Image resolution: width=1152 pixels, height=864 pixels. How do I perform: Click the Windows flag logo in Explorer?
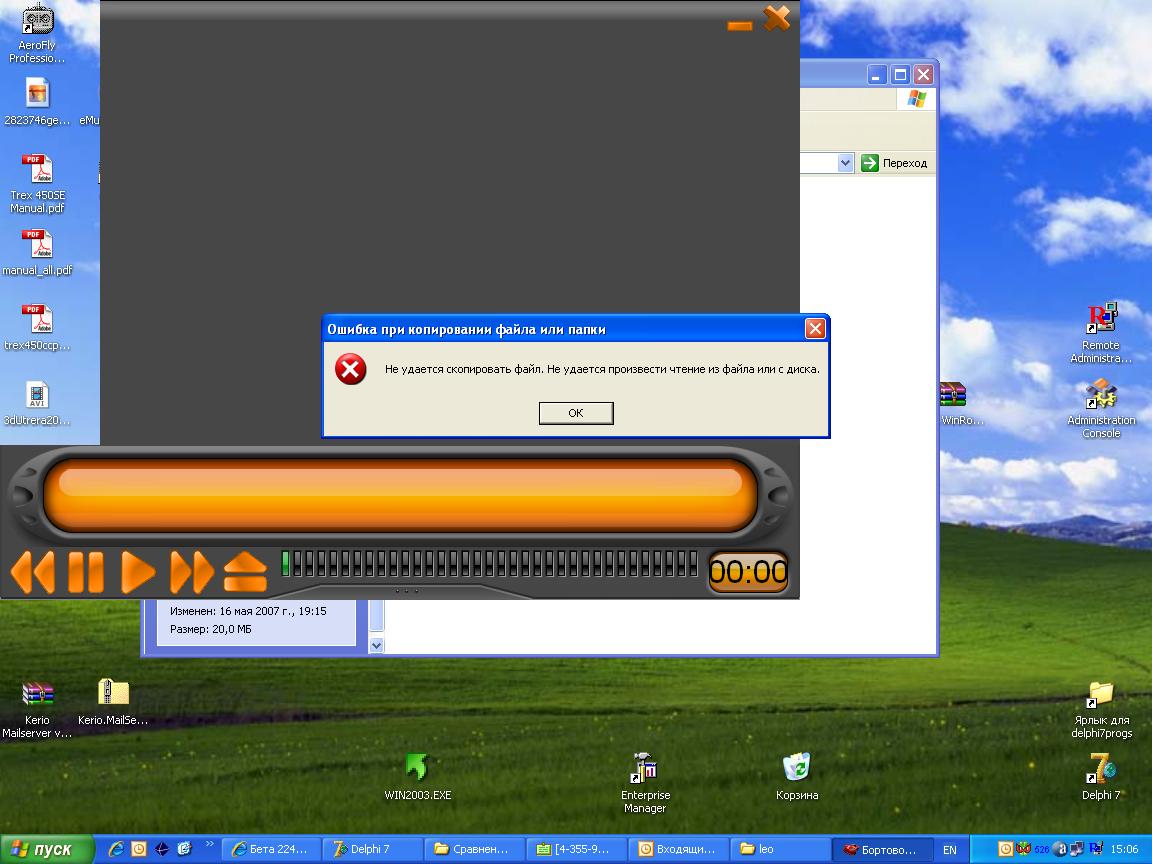coord(916,98)
